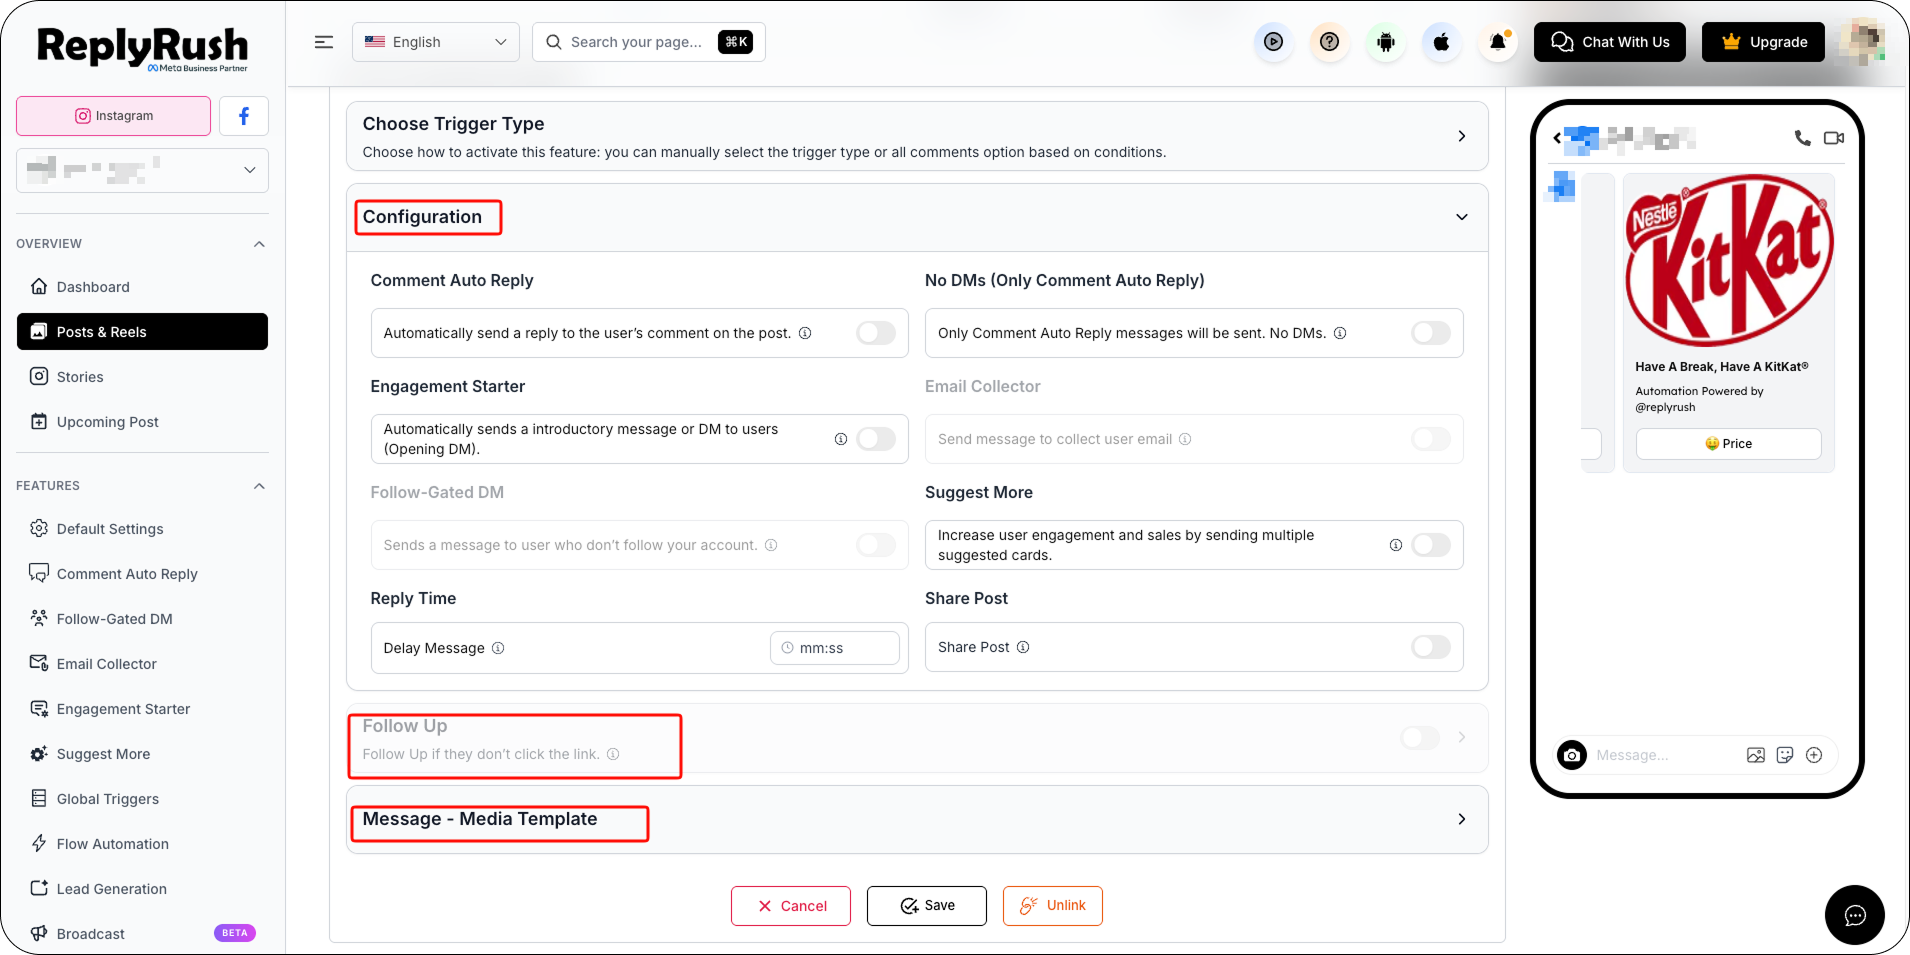1910x955 pixels.
Task: Click info icon beside No DMs description
Action: 1340,333
